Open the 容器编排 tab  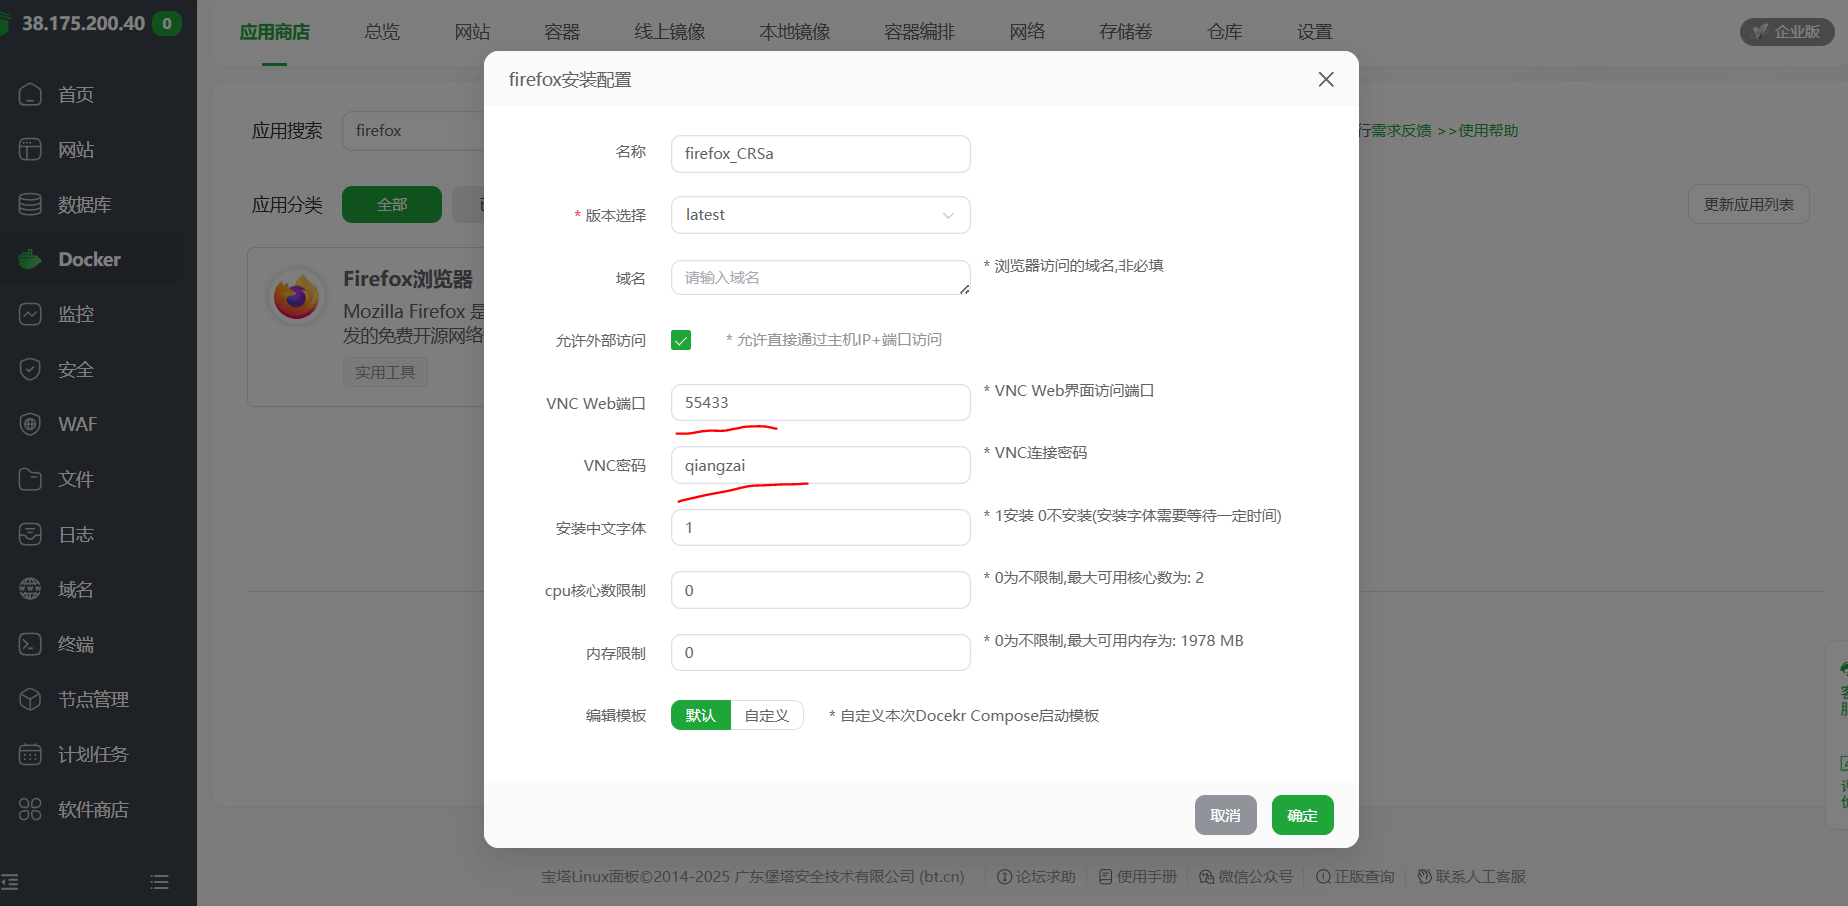click(x=919, y=32)
